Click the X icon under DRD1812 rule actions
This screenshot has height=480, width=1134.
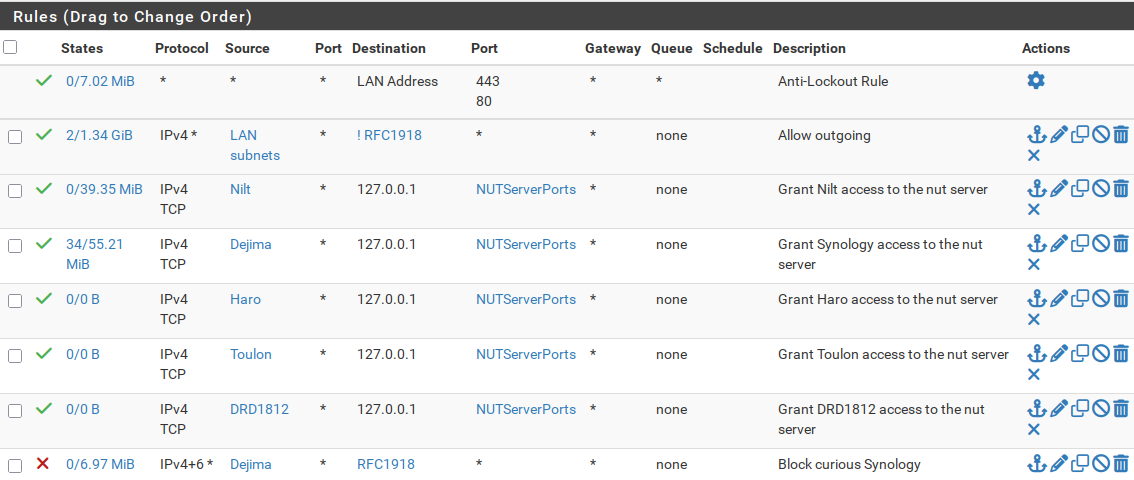point(1033,429)
